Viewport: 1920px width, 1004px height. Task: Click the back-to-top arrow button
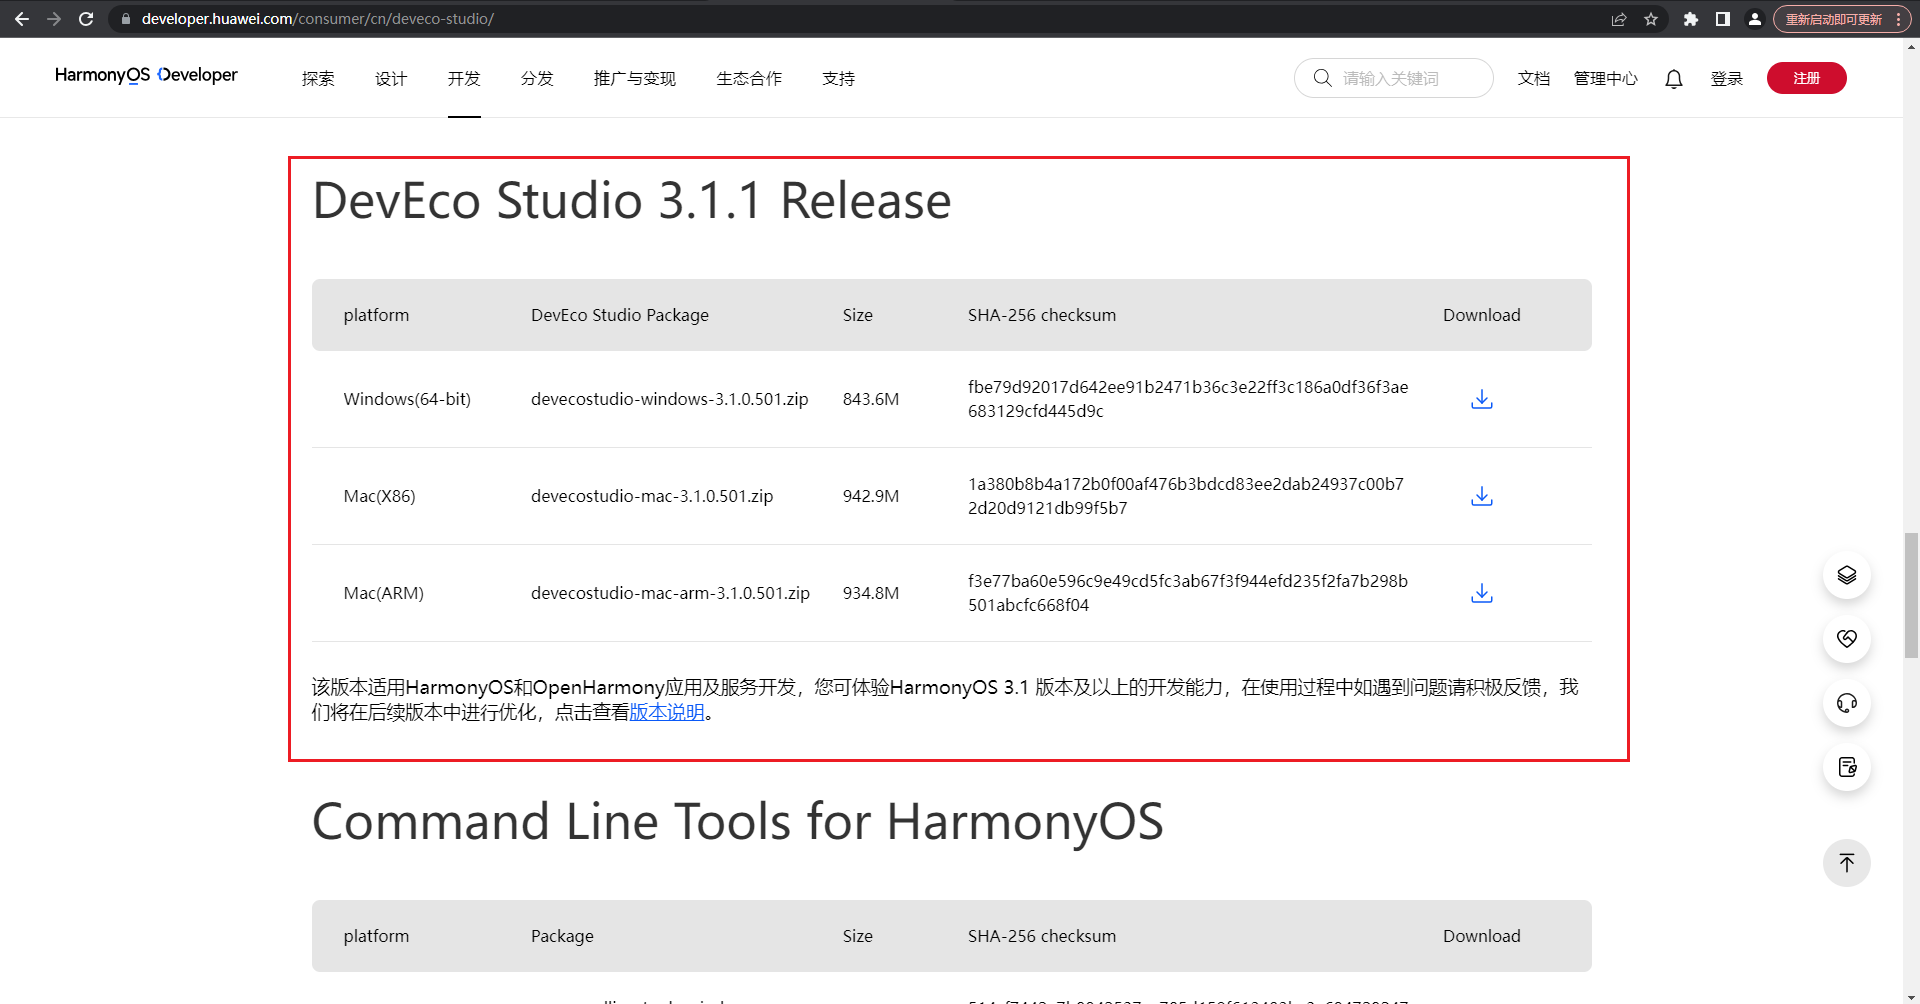click(1847, 863)
